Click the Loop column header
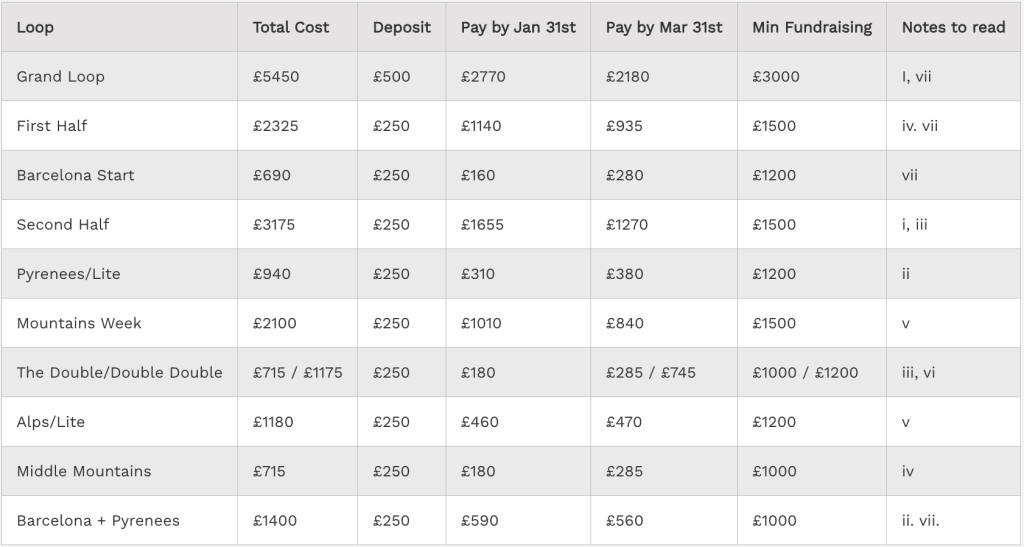1024x547 pixels. 35,27
